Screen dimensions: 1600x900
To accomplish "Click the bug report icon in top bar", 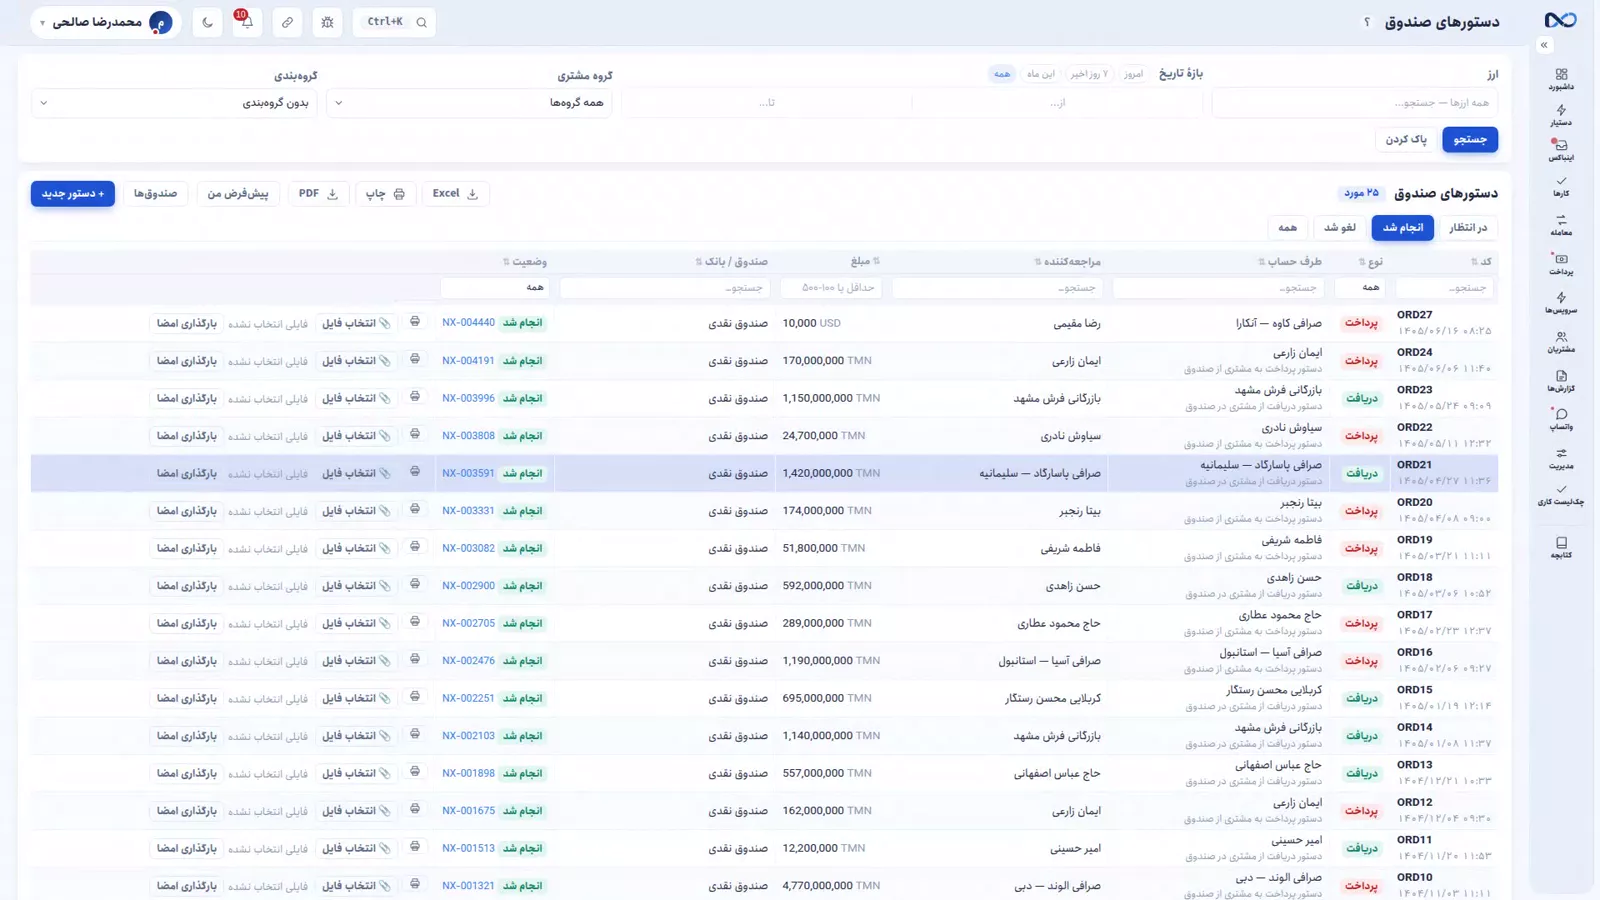I will click(x=327, y=22).
